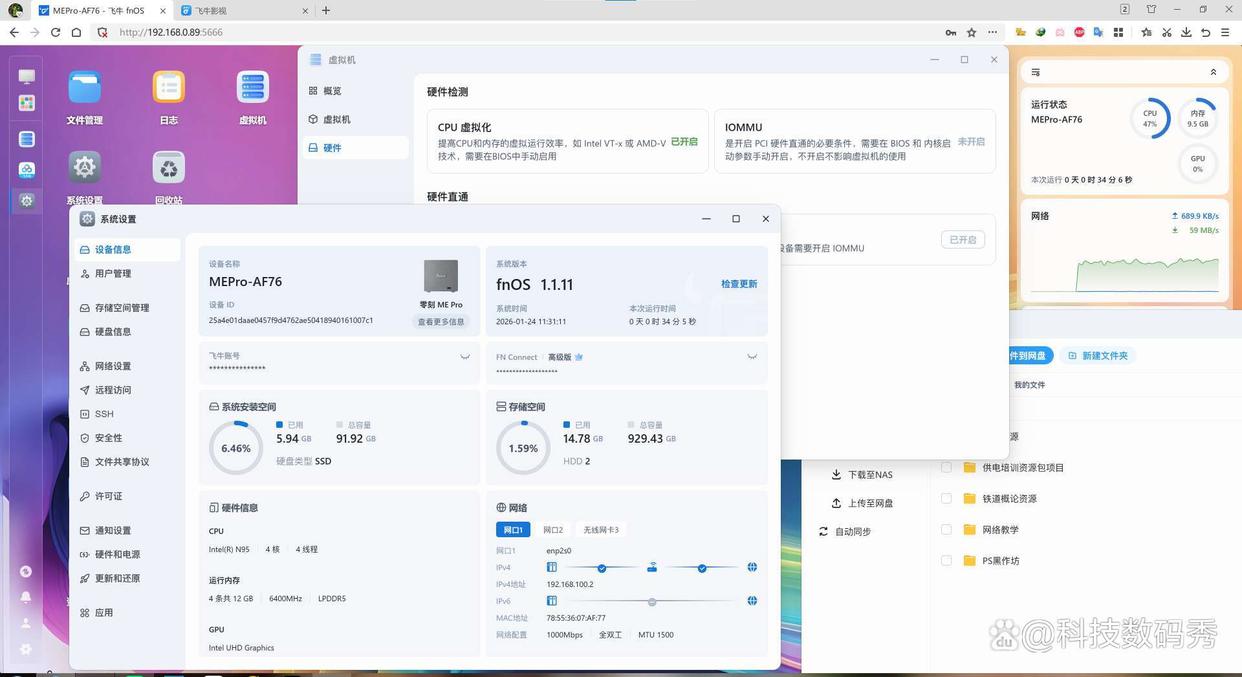Open a new browser tab
1242x677 pixels.
(x=326, y=10)
